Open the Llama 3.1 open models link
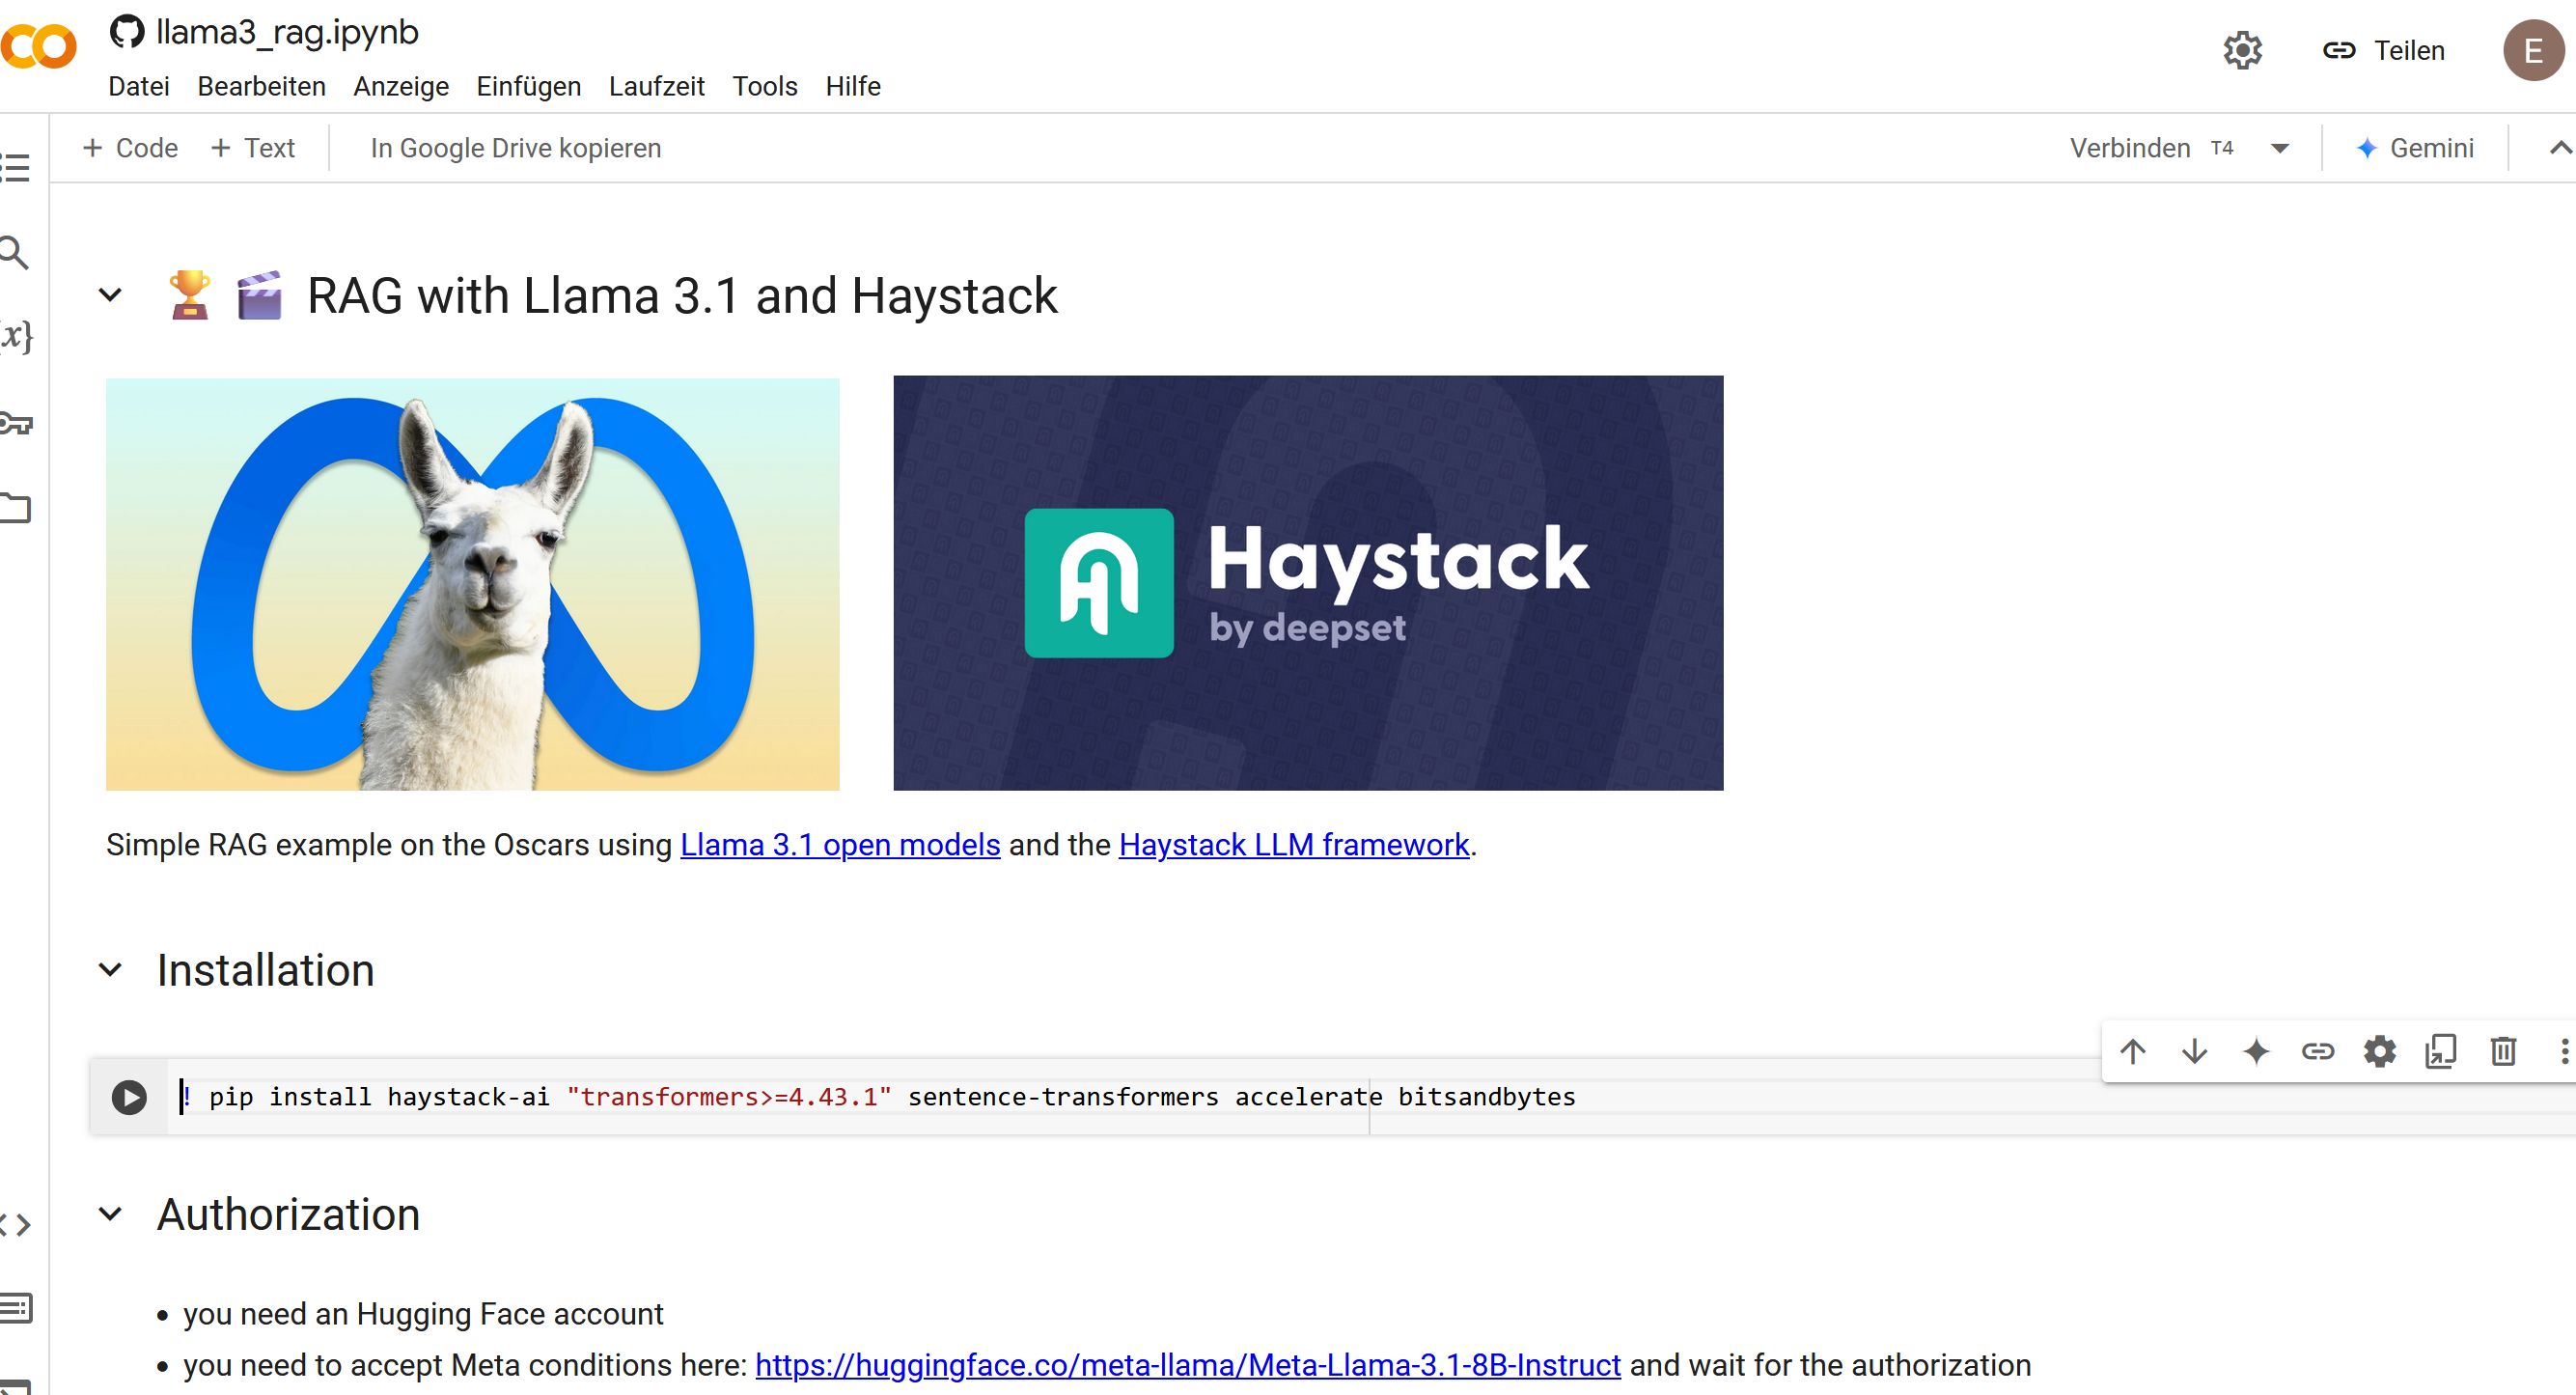The width and height of the screenshot is (2576, 1395). (x=840, y=845)
